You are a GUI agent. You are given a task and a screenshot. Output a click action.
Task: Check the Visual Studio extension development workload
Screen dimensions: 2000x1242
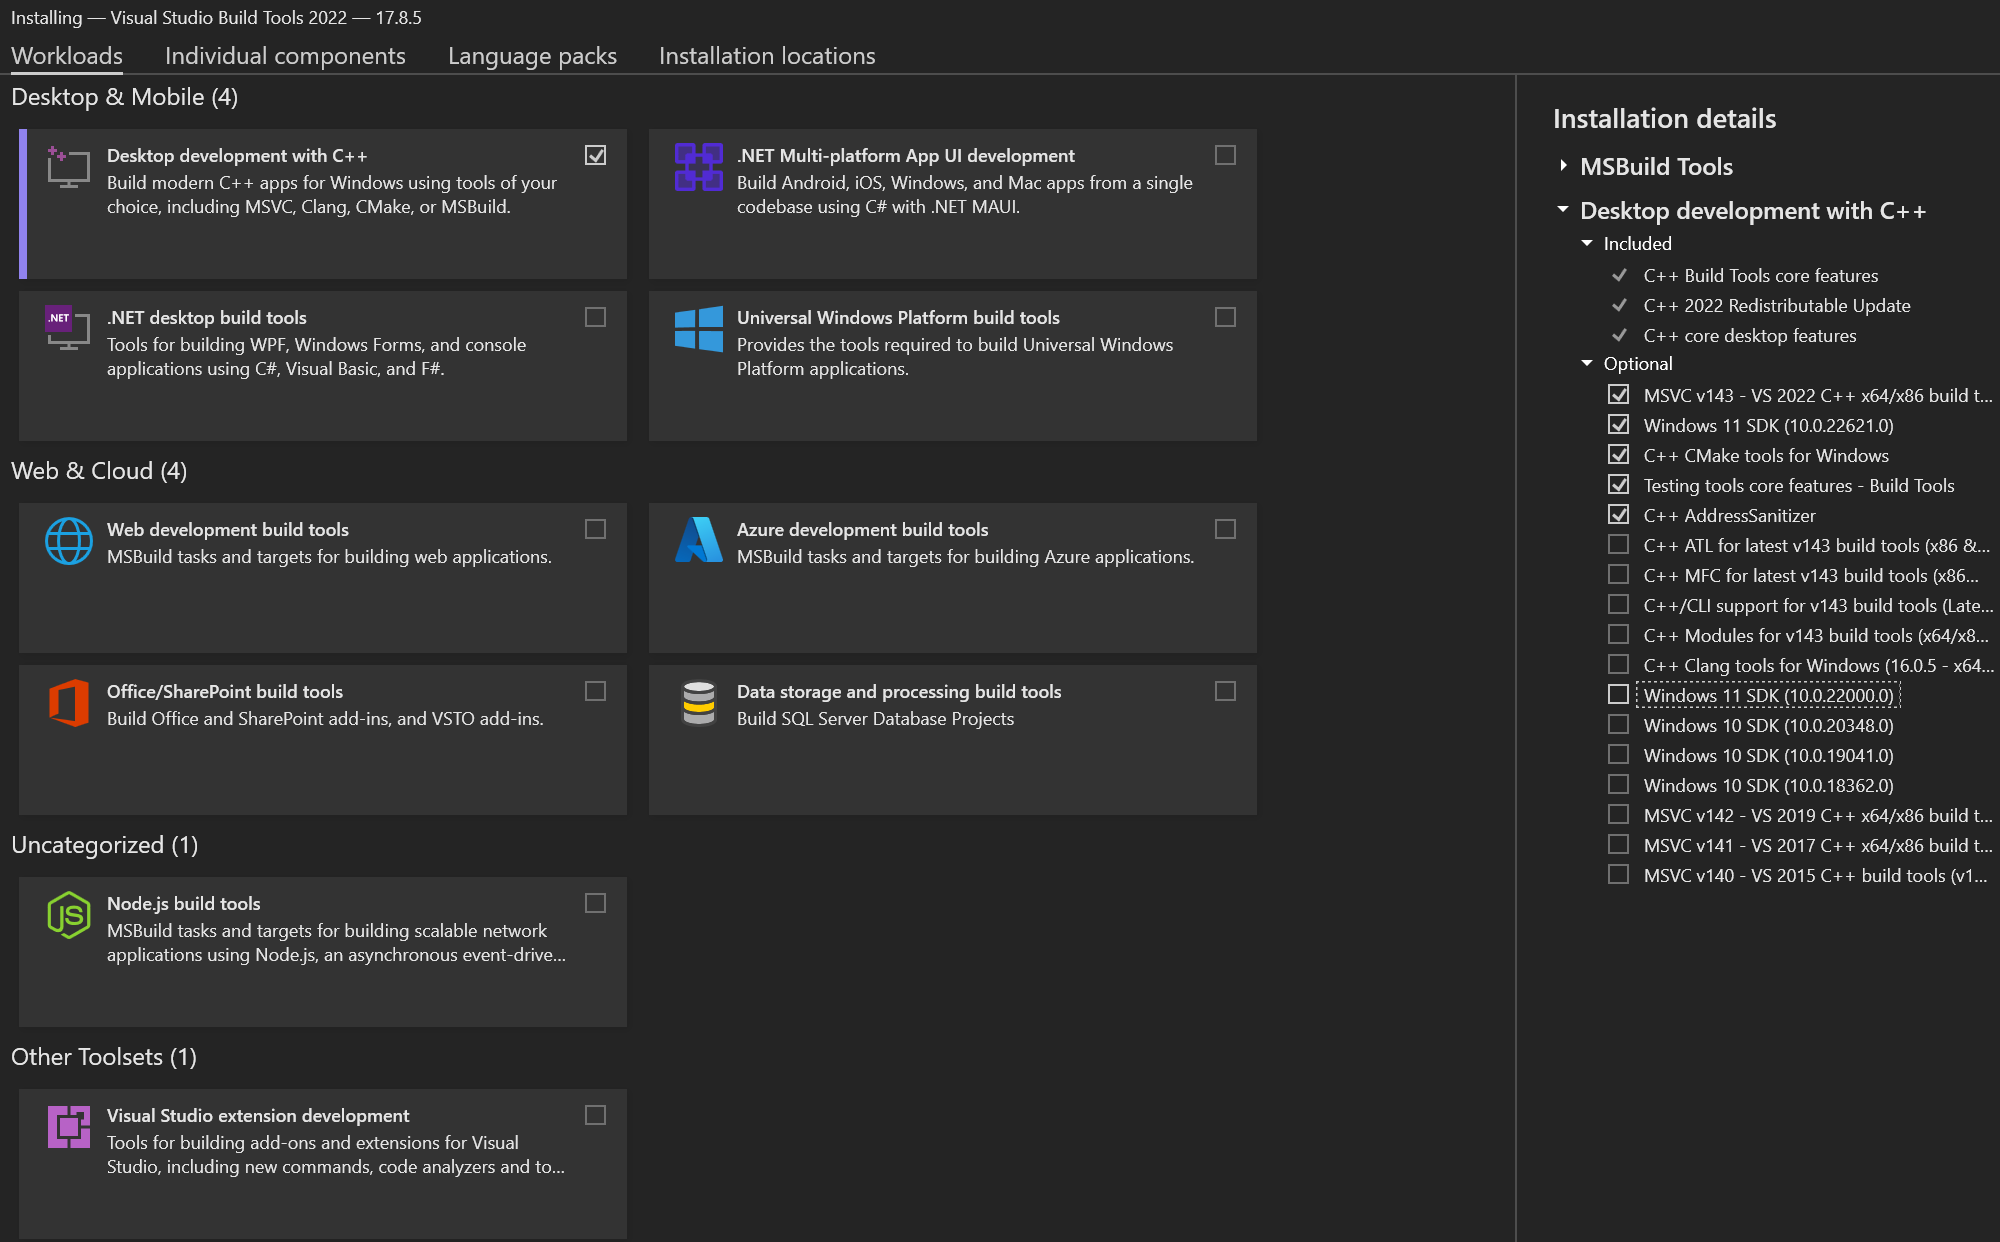(595, 1115)
